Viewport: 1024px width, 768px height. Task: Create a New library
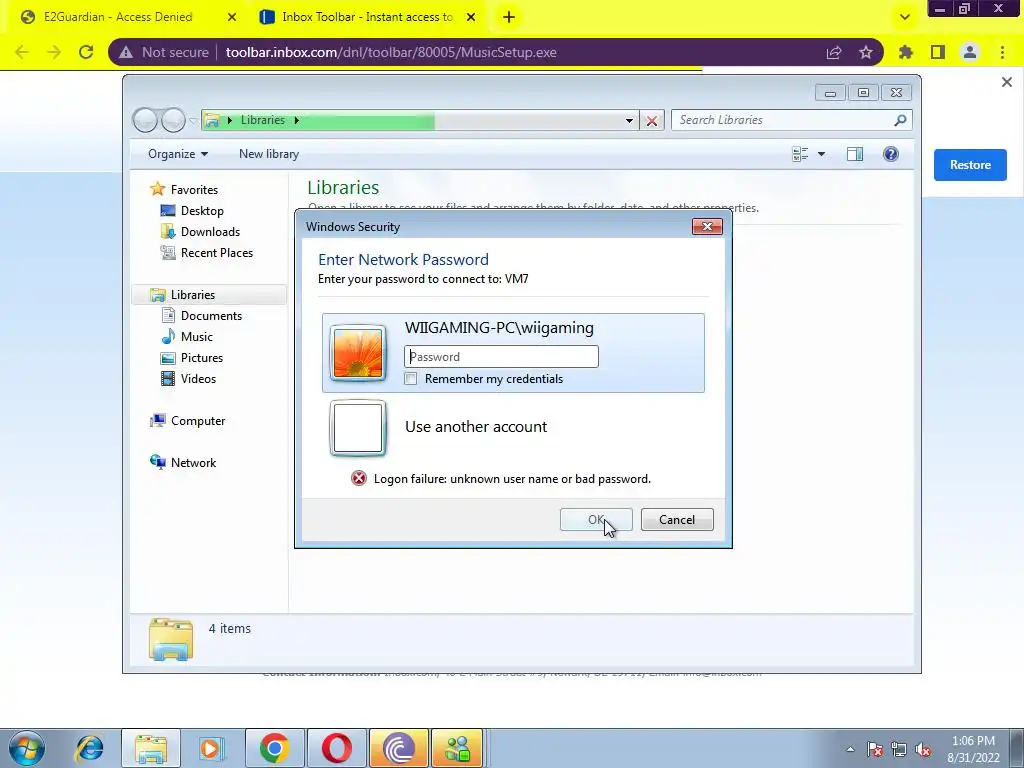(x=269, y=154)
